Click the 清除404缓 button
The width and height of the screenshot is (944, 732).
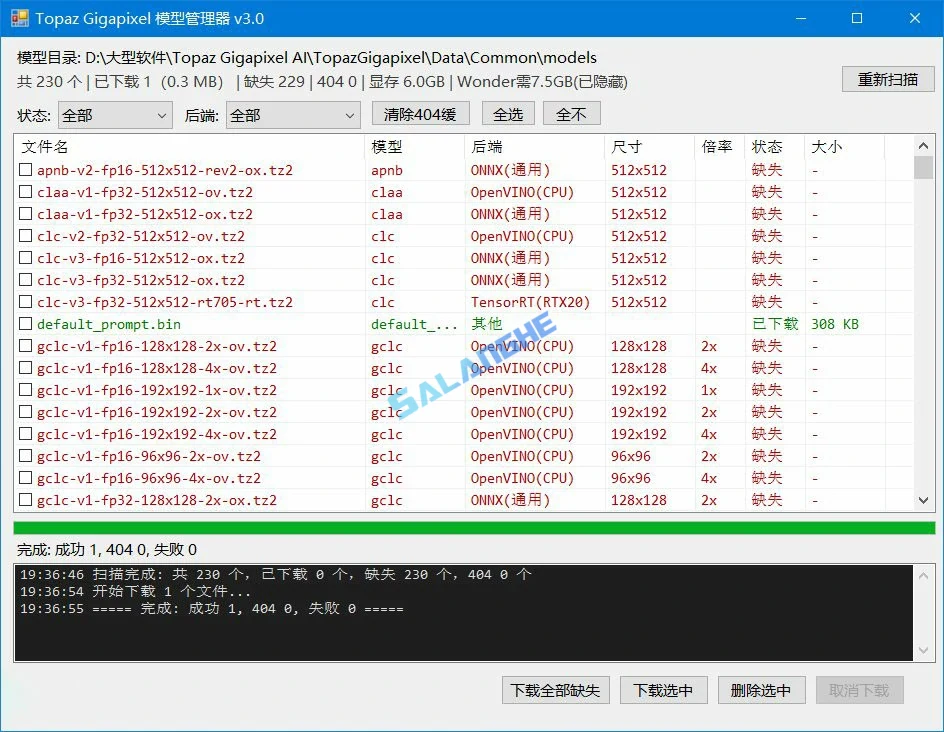420,114
